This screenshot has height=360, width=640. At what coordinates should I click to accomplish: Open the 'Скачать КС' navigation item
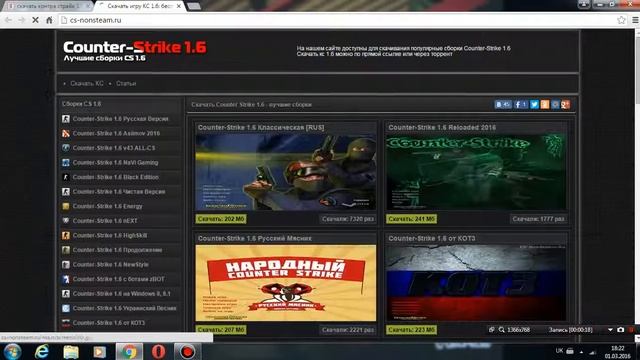(x=87, y=83)
